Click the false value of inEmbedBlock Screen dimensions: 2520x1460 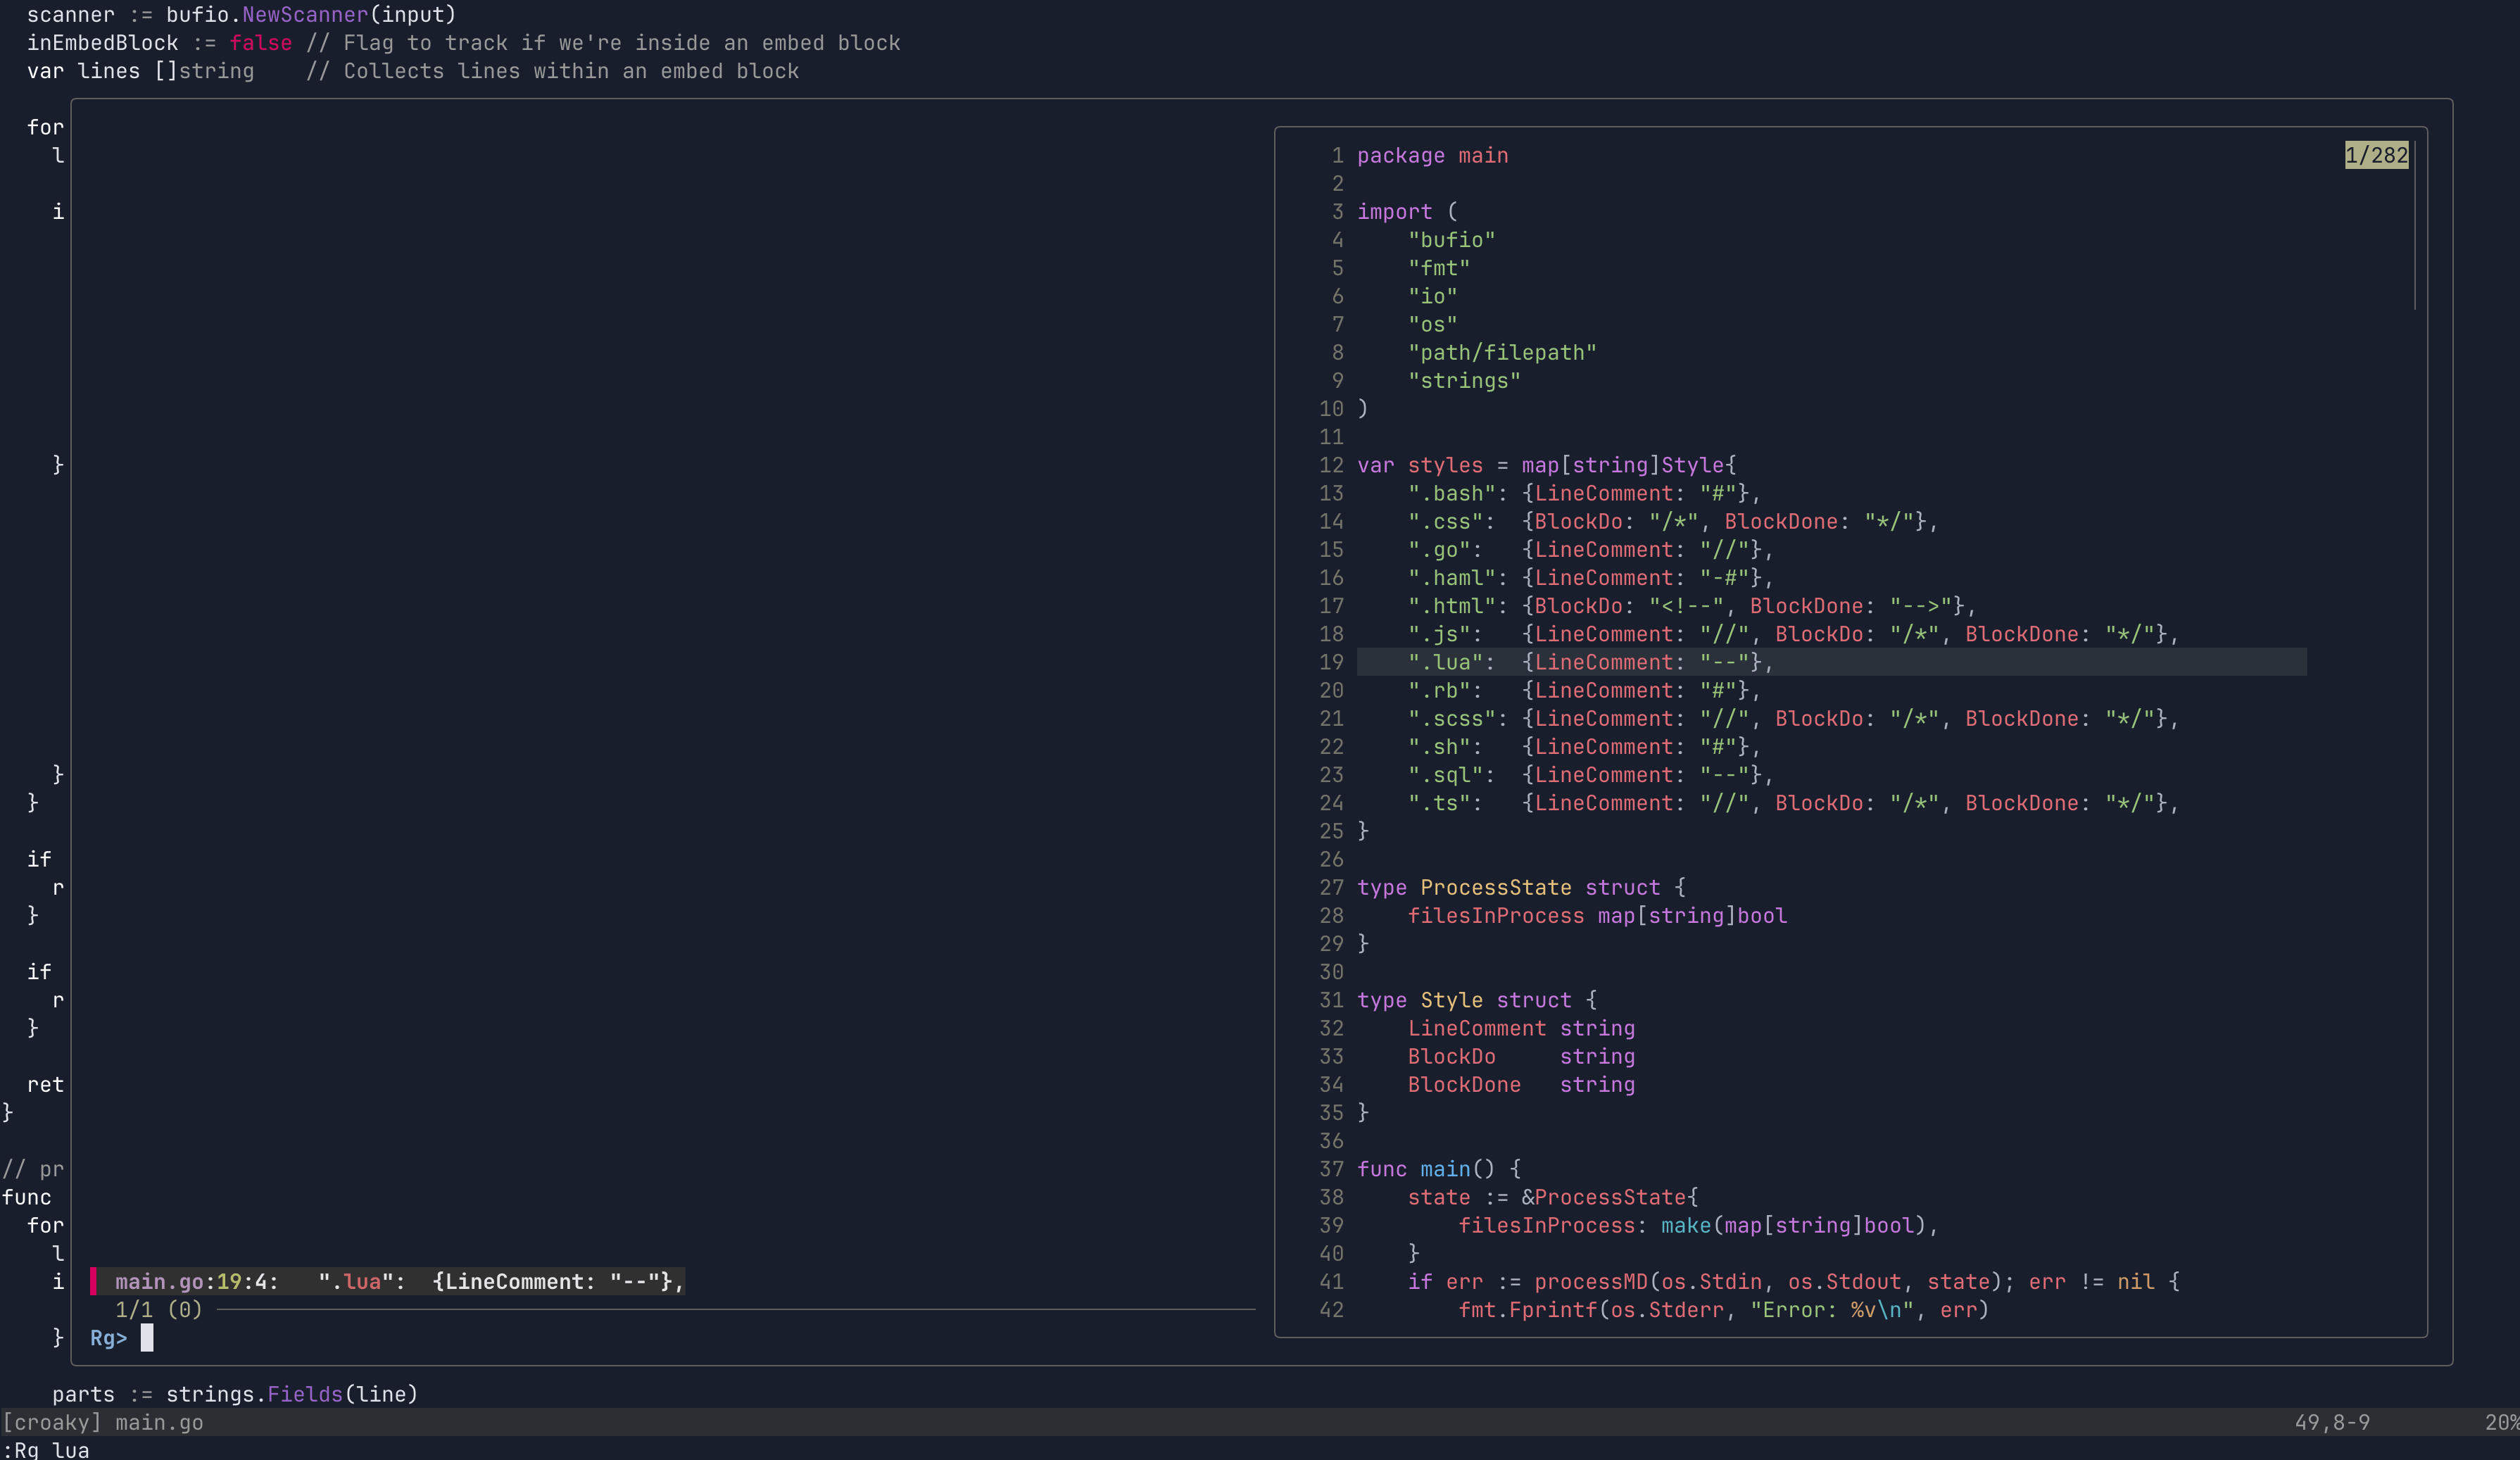pyautogui.click(x=261, y=42)
